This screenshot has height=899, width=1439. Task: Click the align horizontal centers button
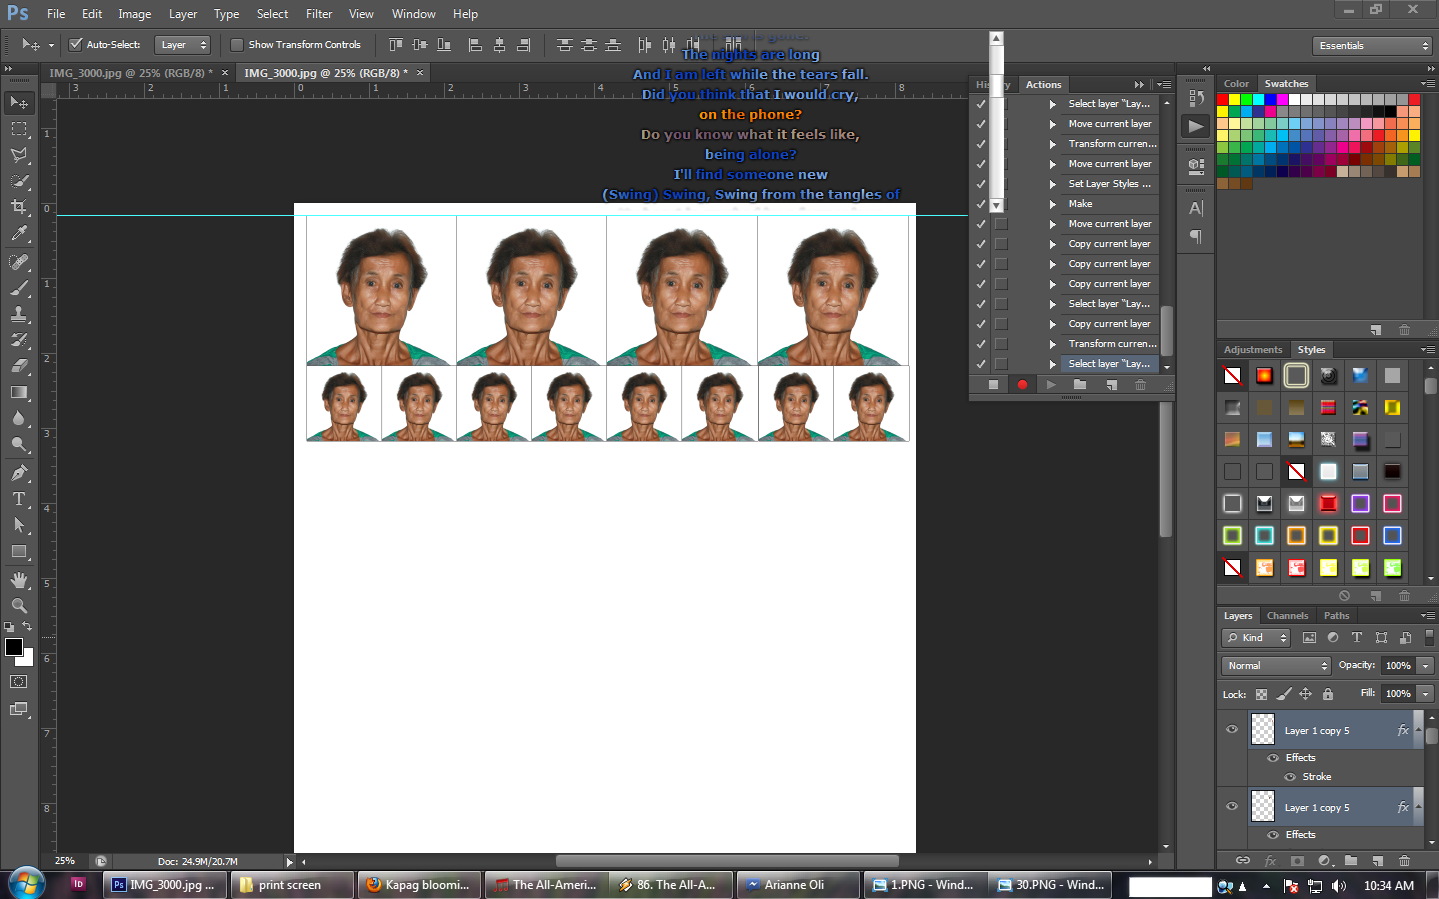point(499,44)
